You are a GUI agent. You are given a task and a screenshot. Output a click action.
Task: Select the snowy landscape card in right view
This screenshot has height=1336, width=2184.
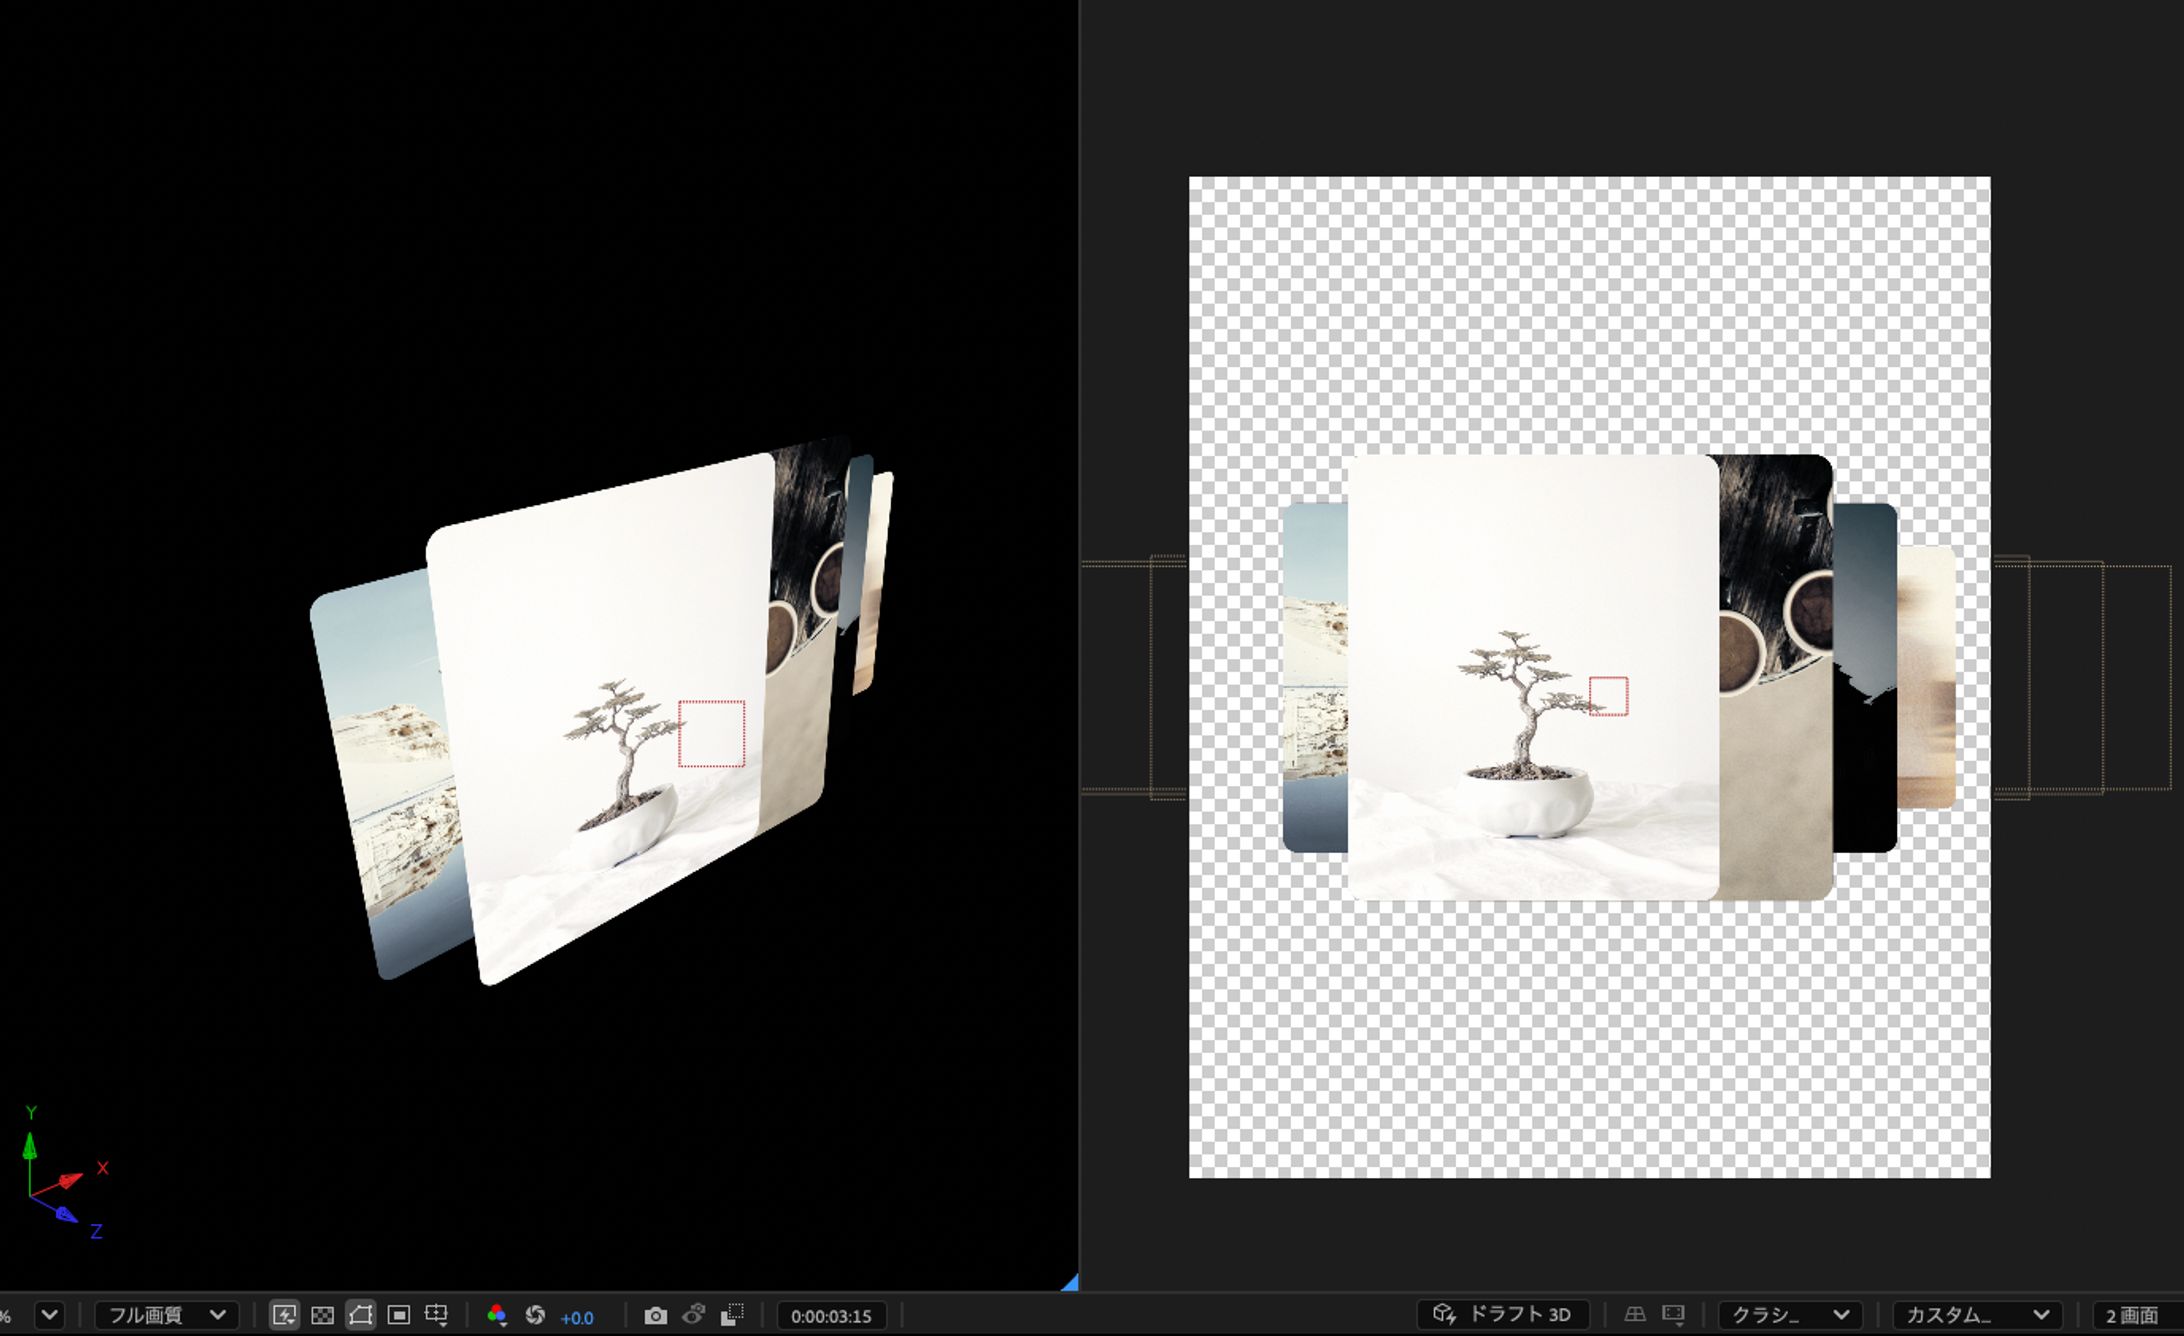click(x=1315, y=677)
